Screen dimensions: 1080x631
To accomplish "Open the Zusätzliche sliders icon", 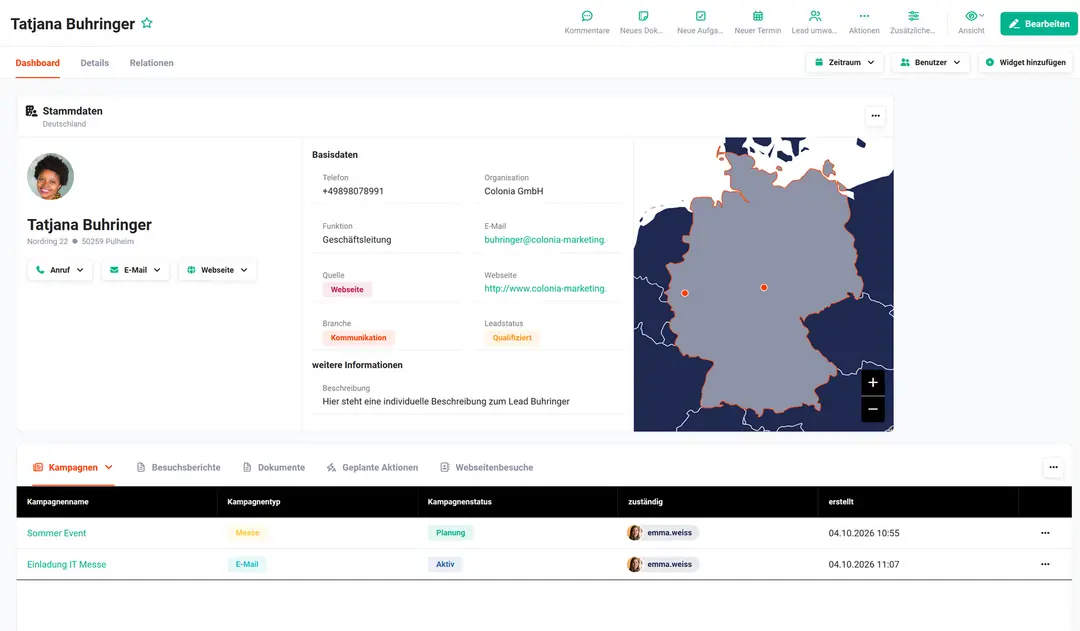I will 913,16.
